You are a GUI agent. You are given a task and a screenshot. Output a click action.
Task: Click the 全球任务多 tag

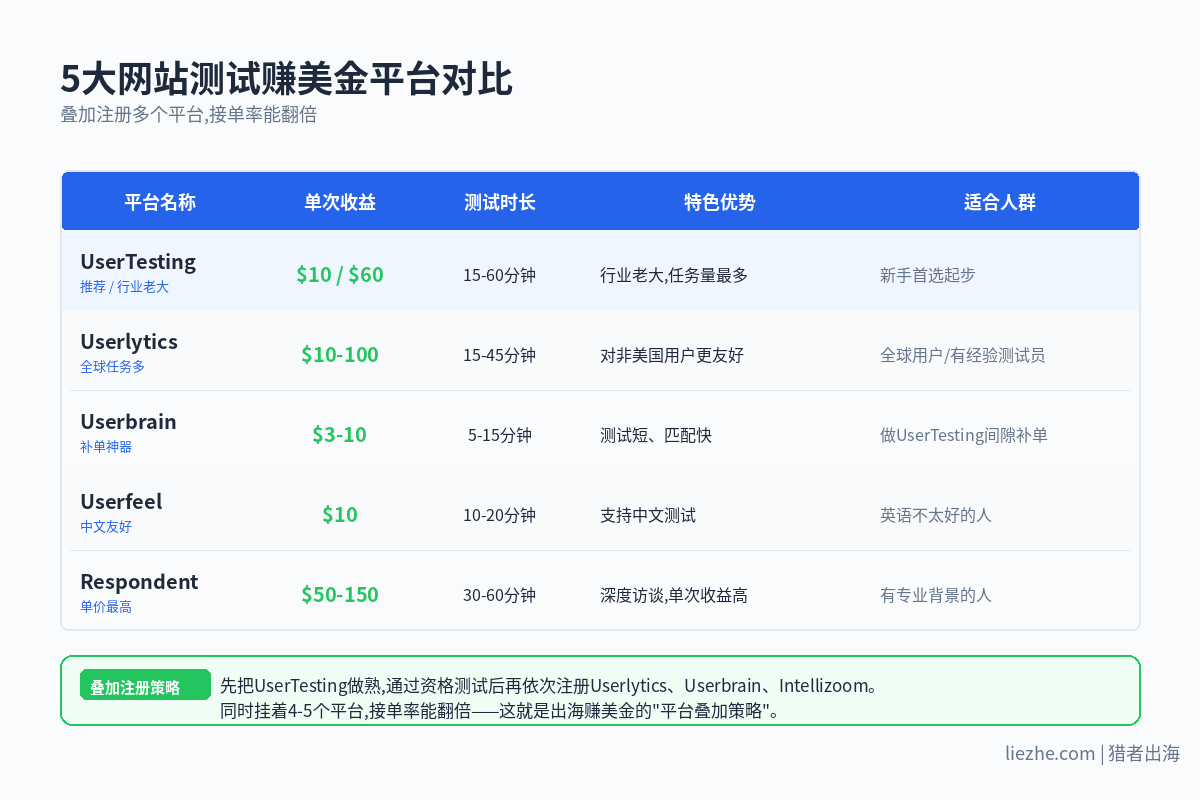point(113,367)
